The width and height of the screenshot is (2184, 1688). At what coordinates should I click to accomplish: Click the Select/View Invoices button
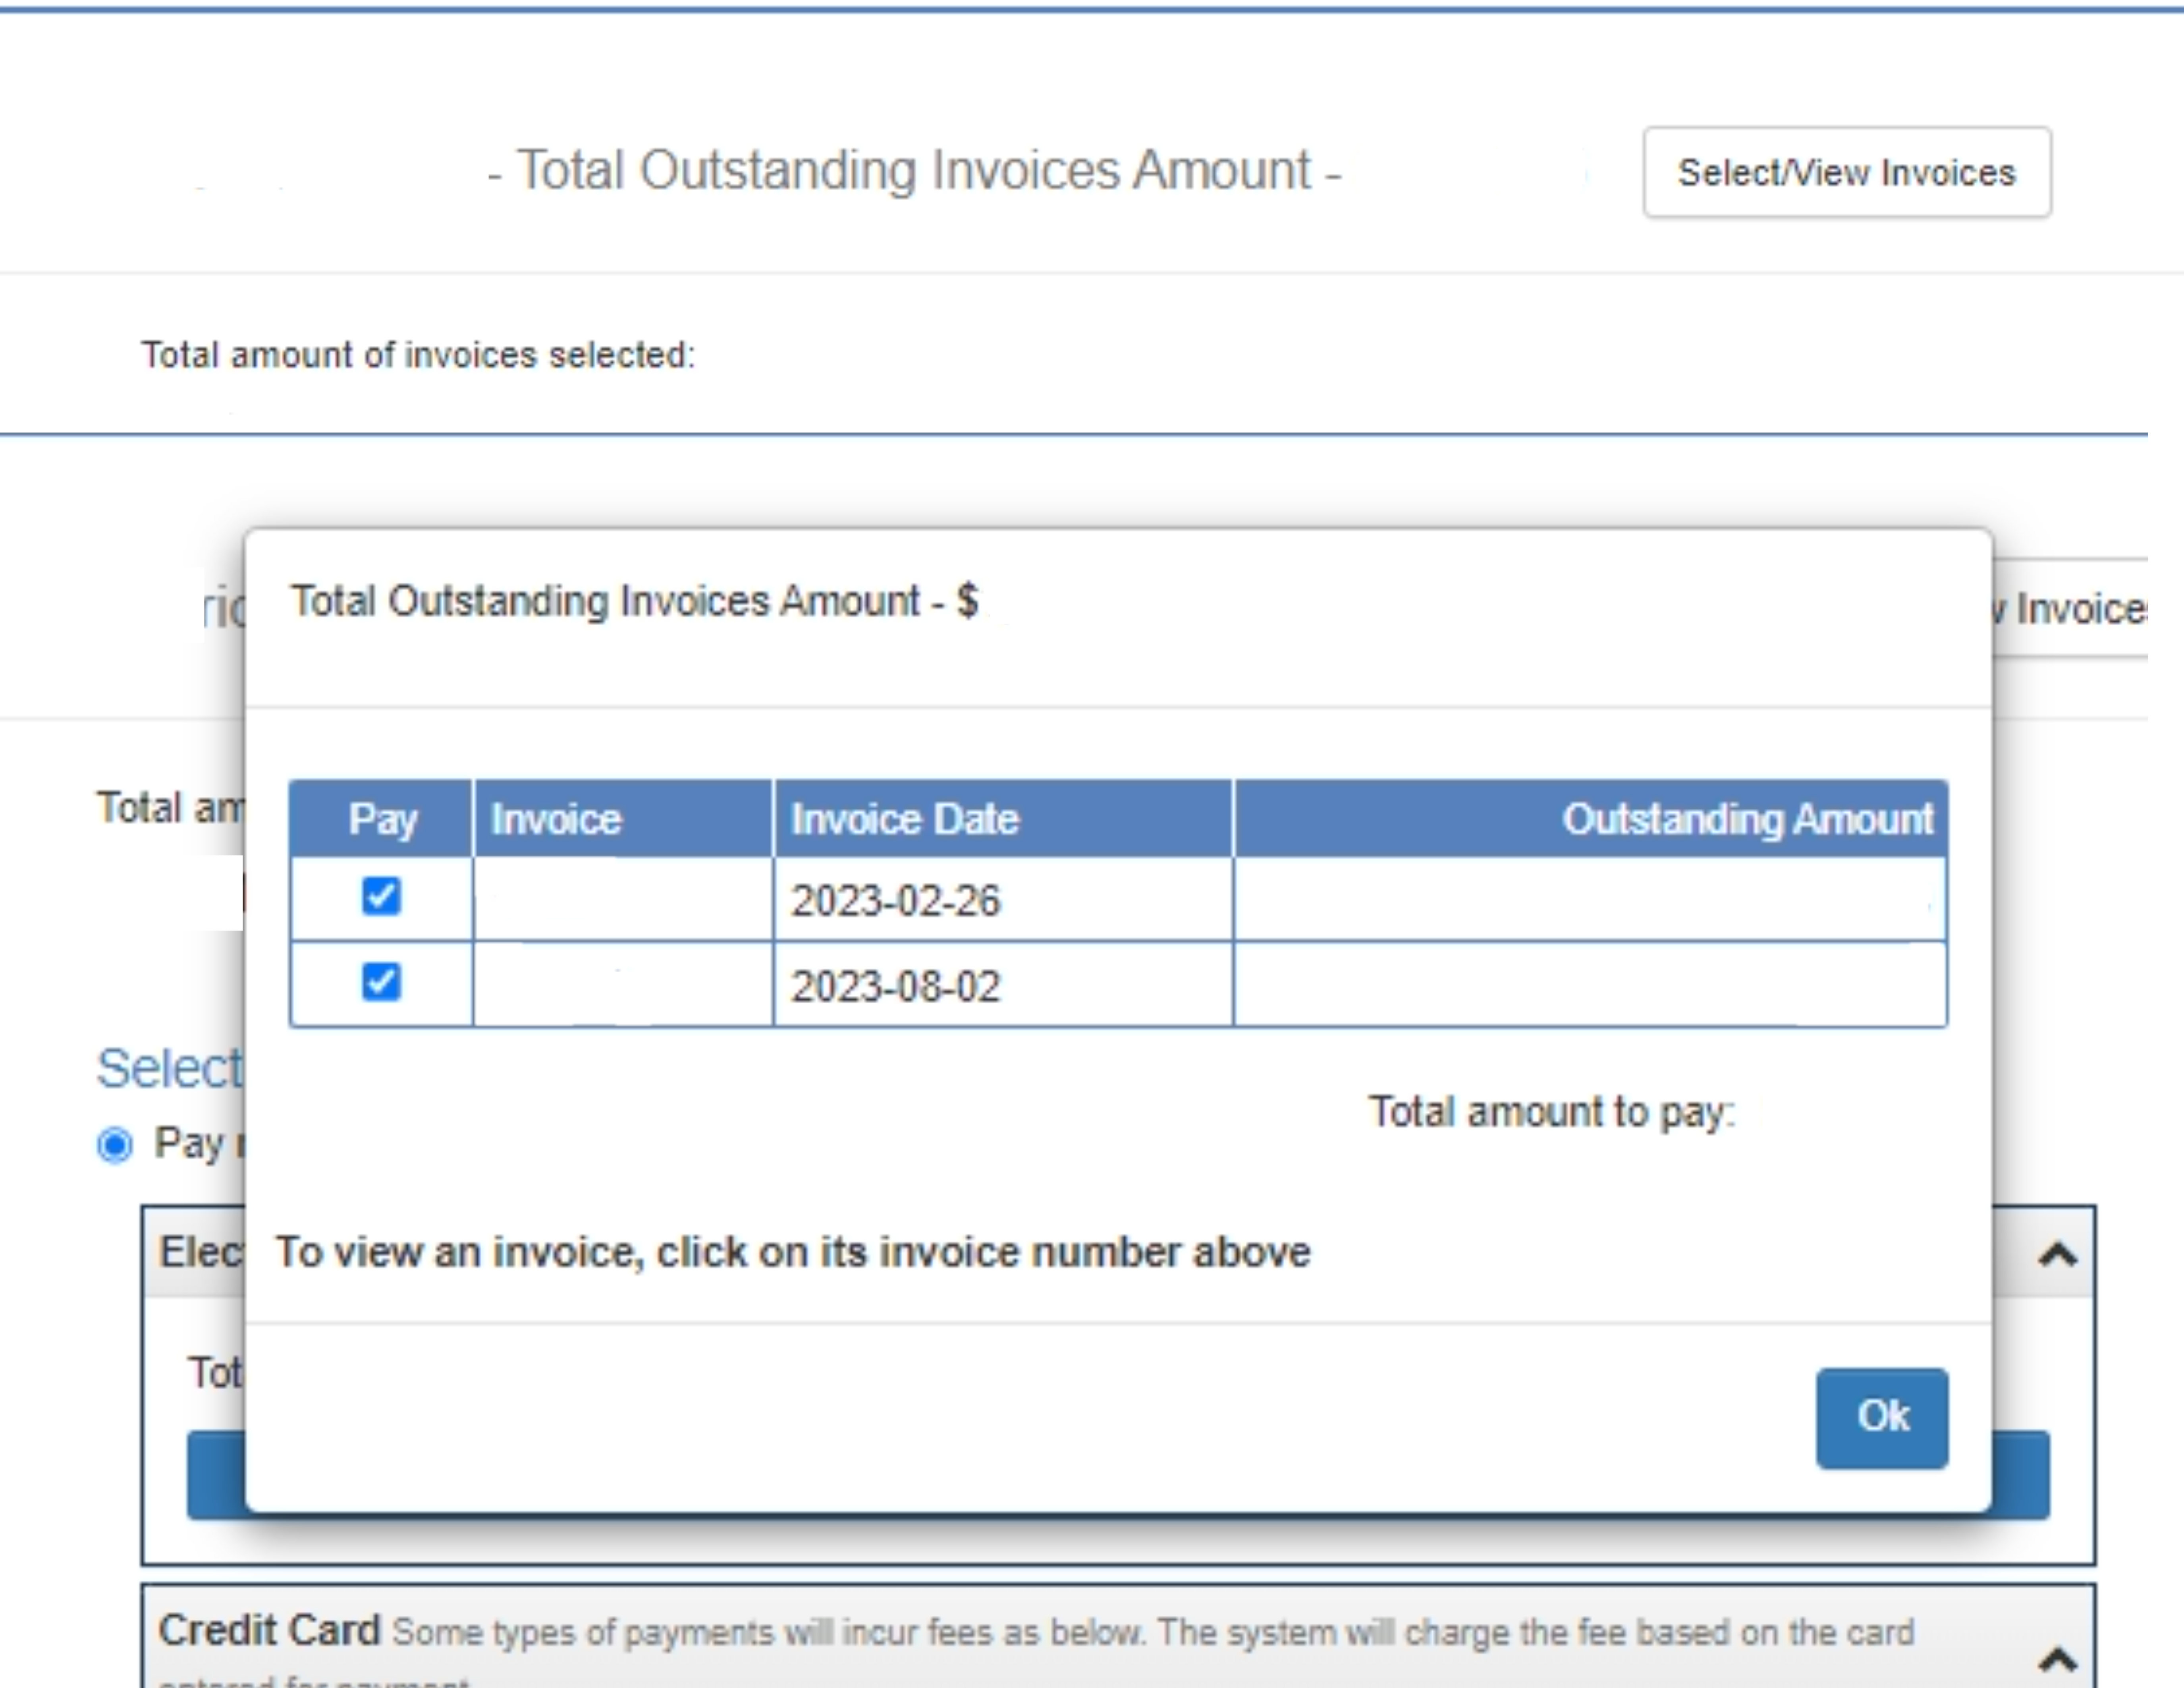[1846, 172]
